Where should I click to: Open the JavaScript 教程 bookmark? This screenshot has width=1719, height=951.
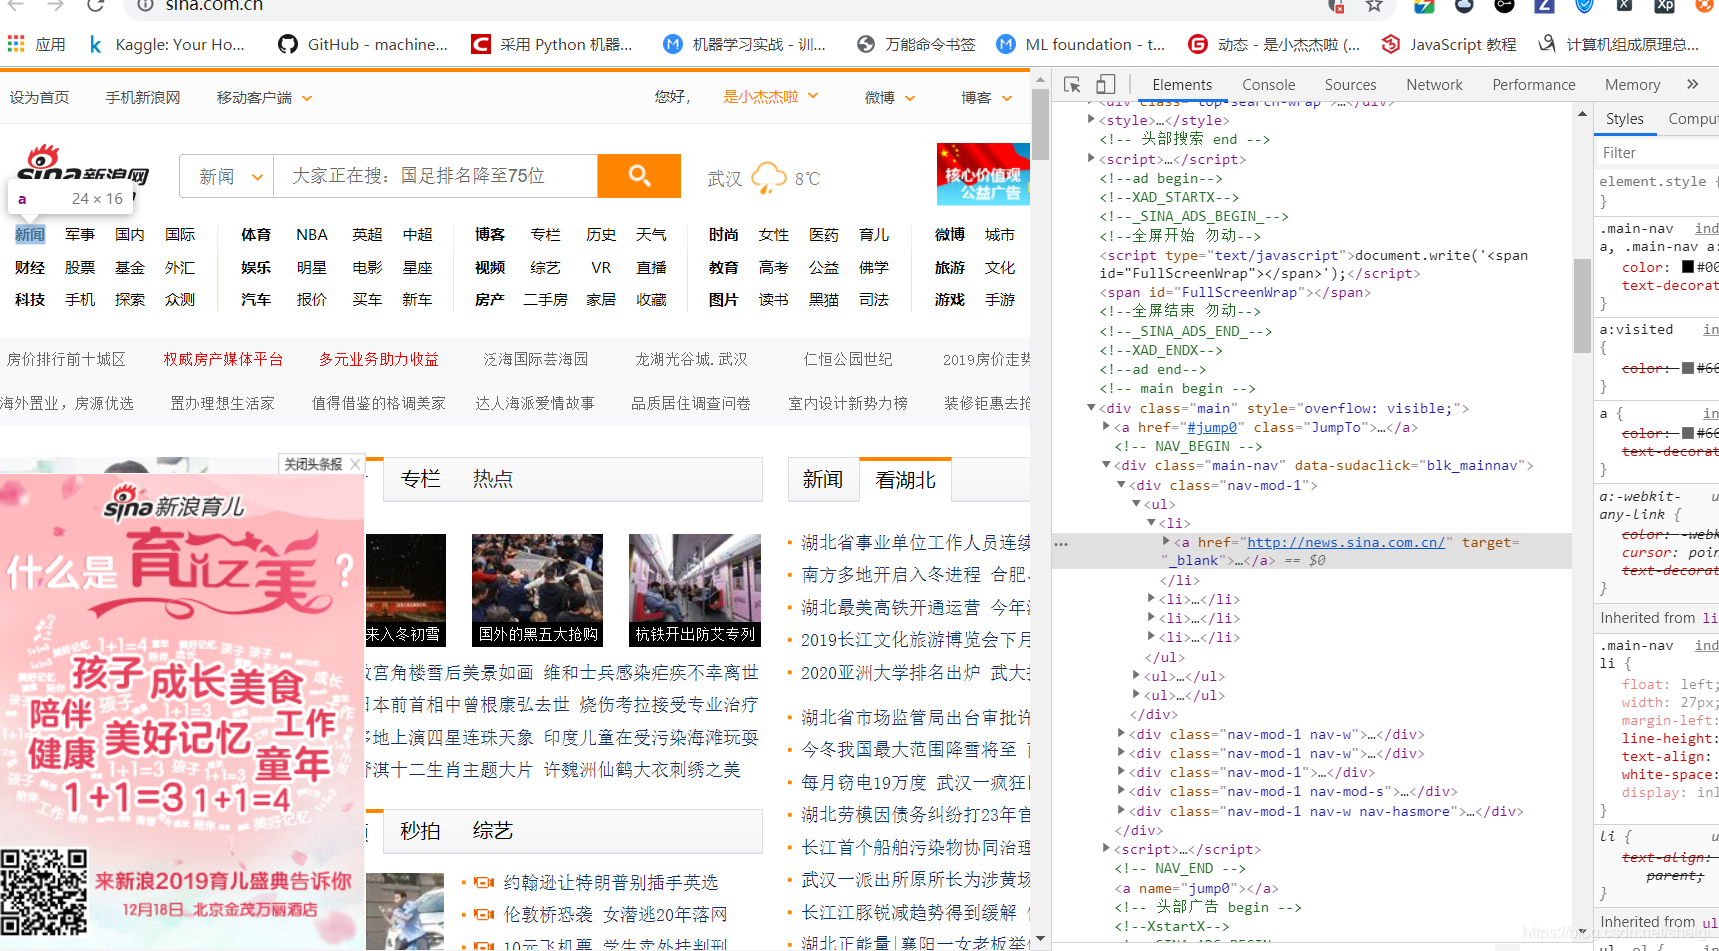(1449, 44)
